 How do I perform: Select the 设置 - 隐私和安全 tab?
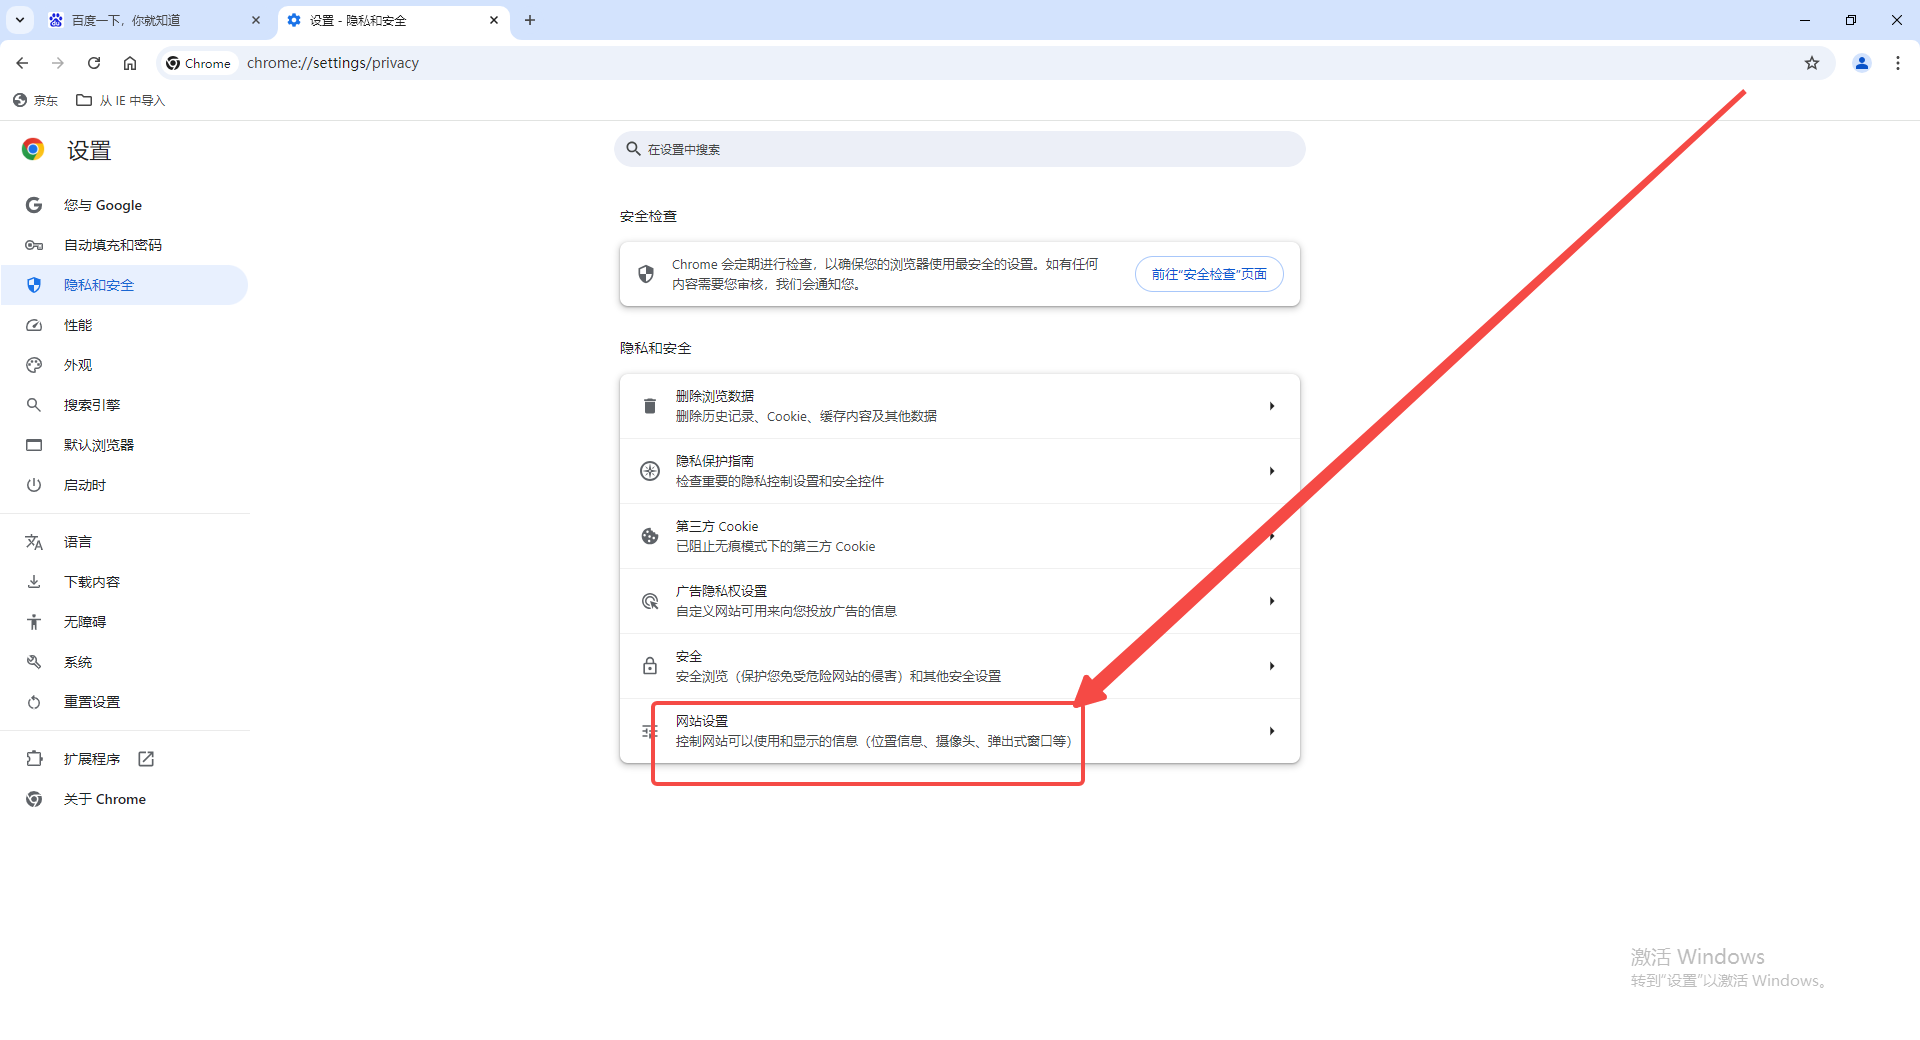coord(393,20)
